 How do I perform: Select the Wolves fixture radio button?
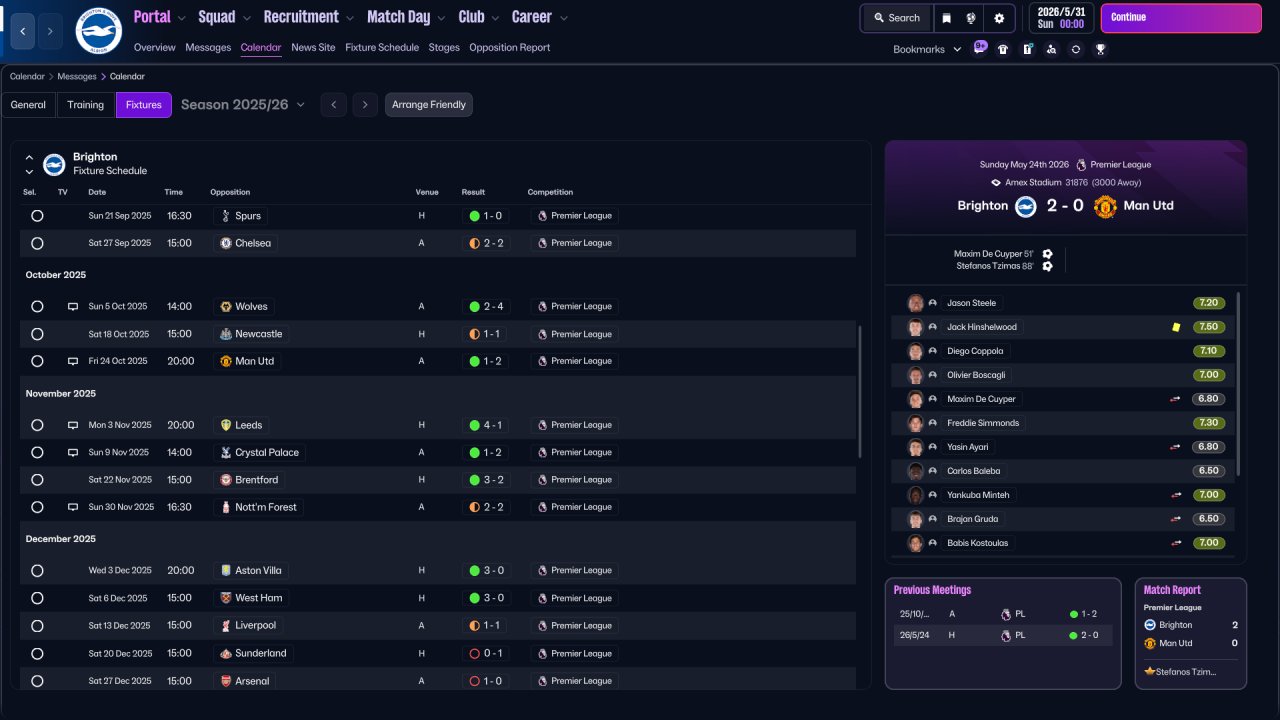point(37,307)
